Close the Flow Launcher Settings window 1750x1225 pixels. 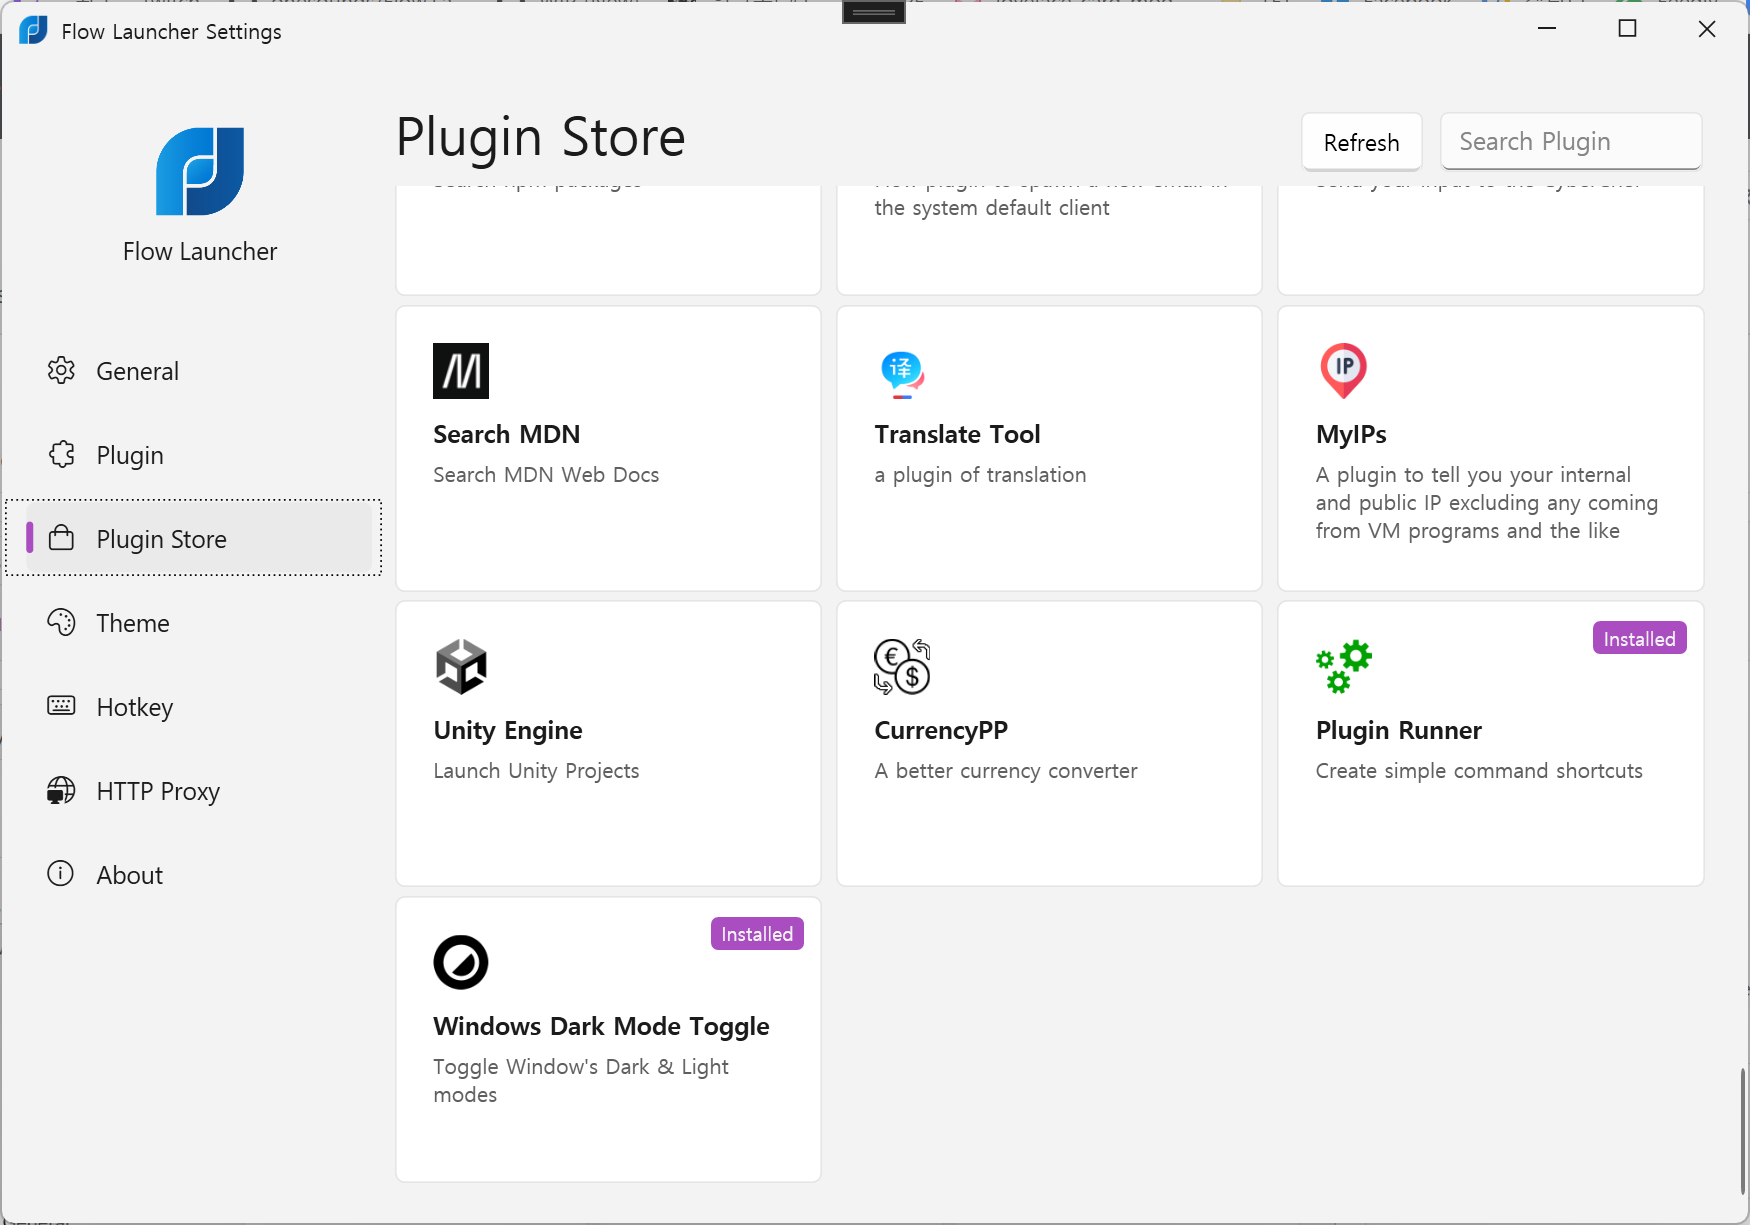click(x=1707, y=29)
